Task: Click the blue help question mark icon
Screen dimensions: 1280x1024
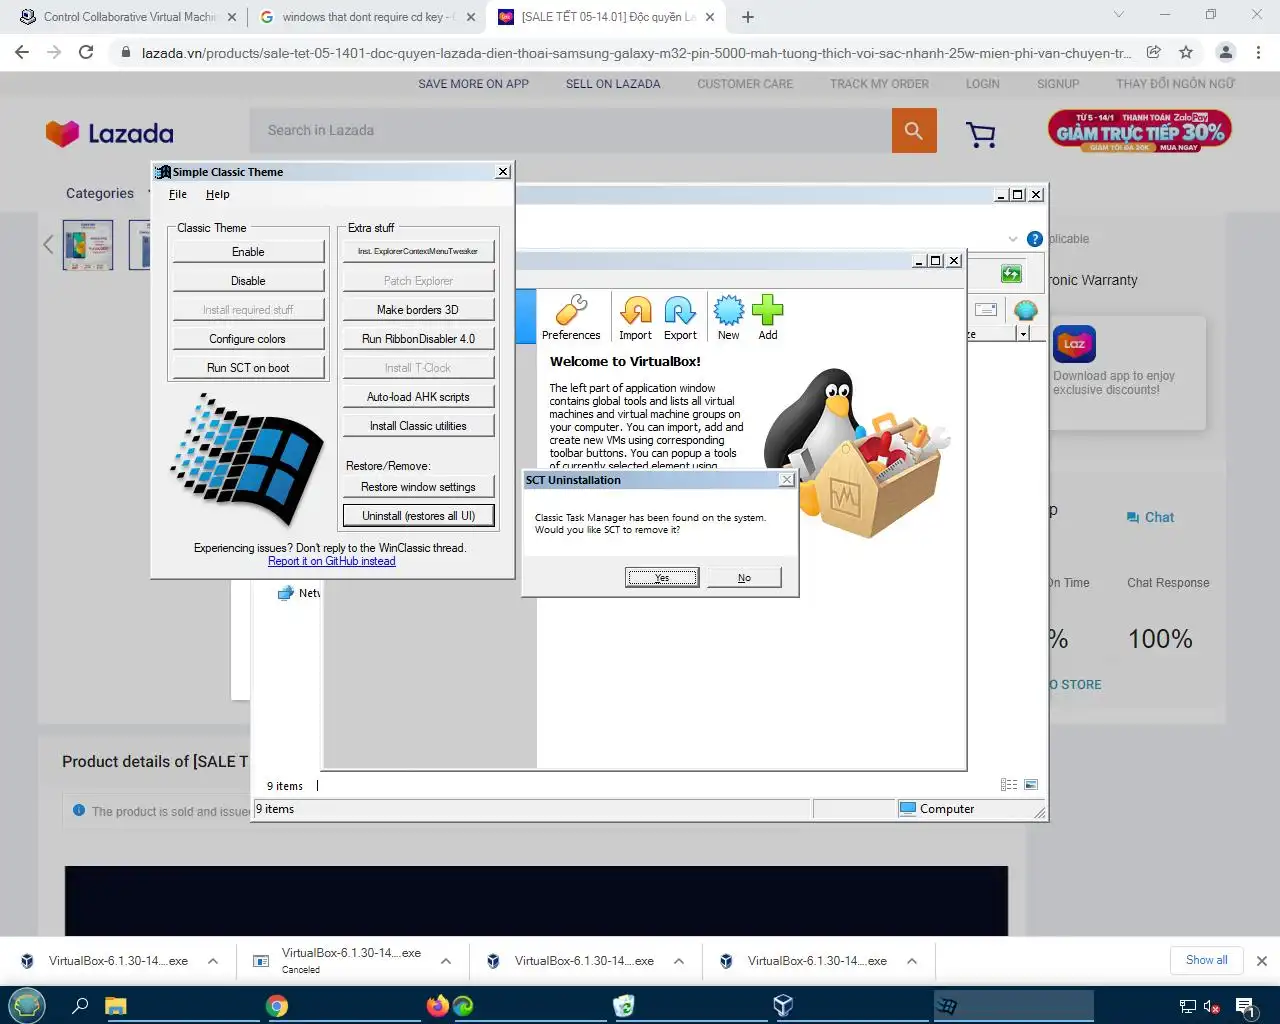Action: [1035, 239]
